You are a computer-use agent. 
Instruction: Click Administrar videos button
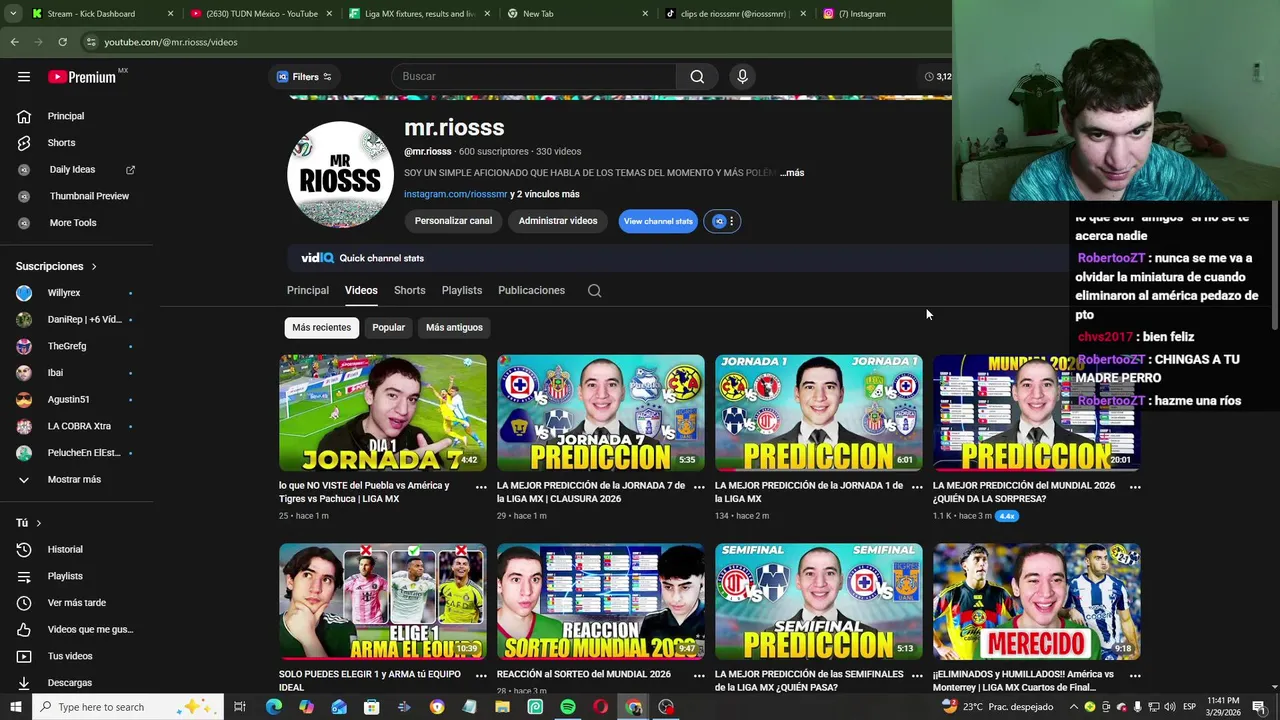[558, 221]
